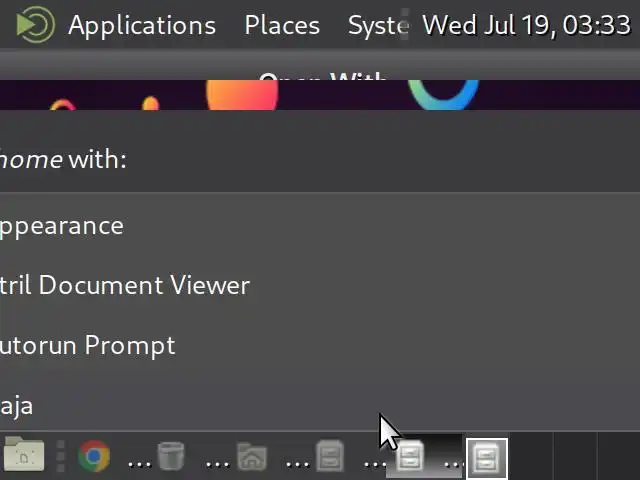Click the highlighted file cabinet under the cursor
The width and height of the screenshot is (640, 480).
(x=409, y=456)
